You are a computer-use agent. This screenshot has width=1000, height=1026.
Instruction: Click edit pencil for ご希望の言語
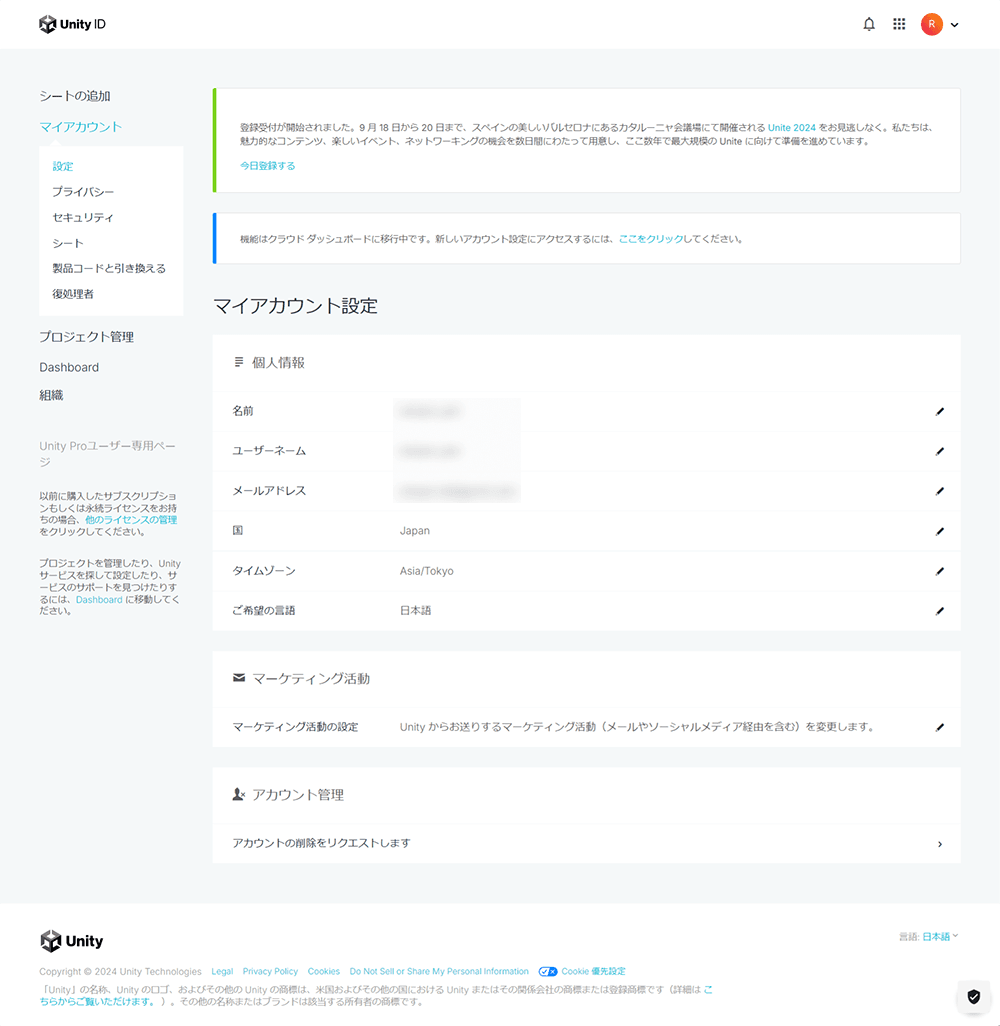point(939,610)
